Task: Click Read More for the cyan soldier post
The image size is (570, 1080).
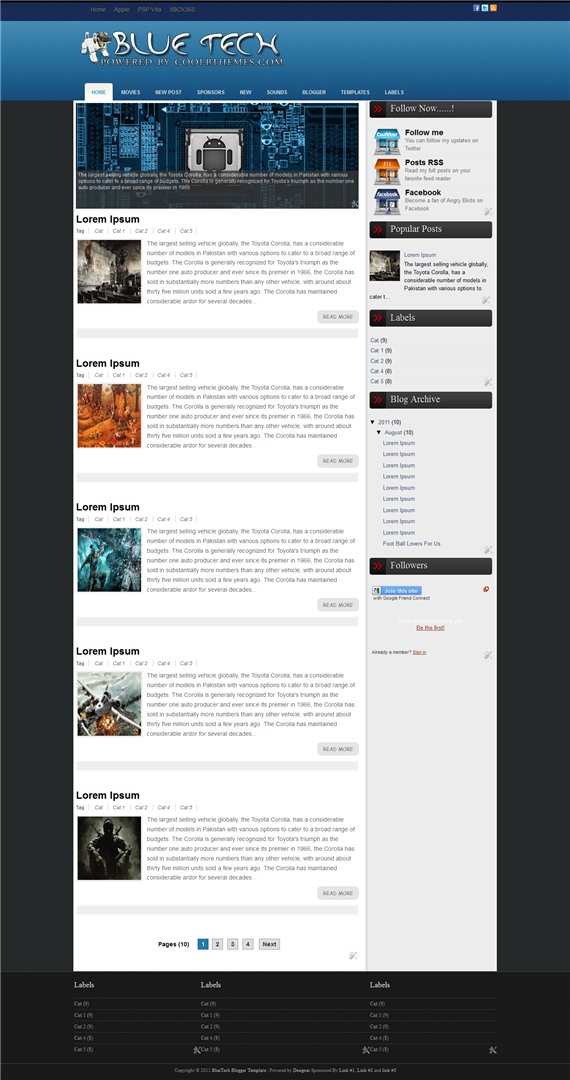Action: click(338, 605)
